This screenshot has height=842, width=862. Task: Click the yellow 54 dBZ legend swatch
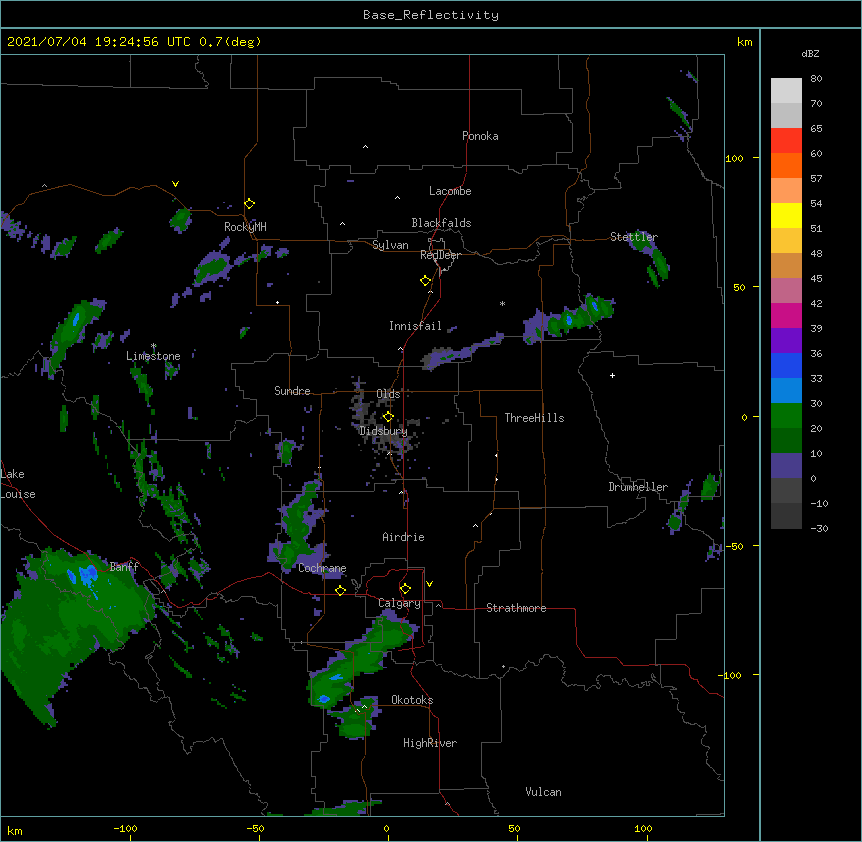tap(786, 215)
